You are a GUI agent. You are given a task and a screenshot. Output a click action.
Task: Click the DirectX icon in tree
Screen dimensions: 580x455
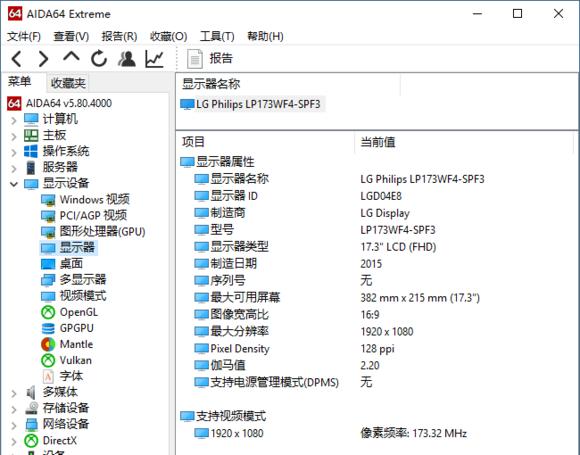[31, 441]
